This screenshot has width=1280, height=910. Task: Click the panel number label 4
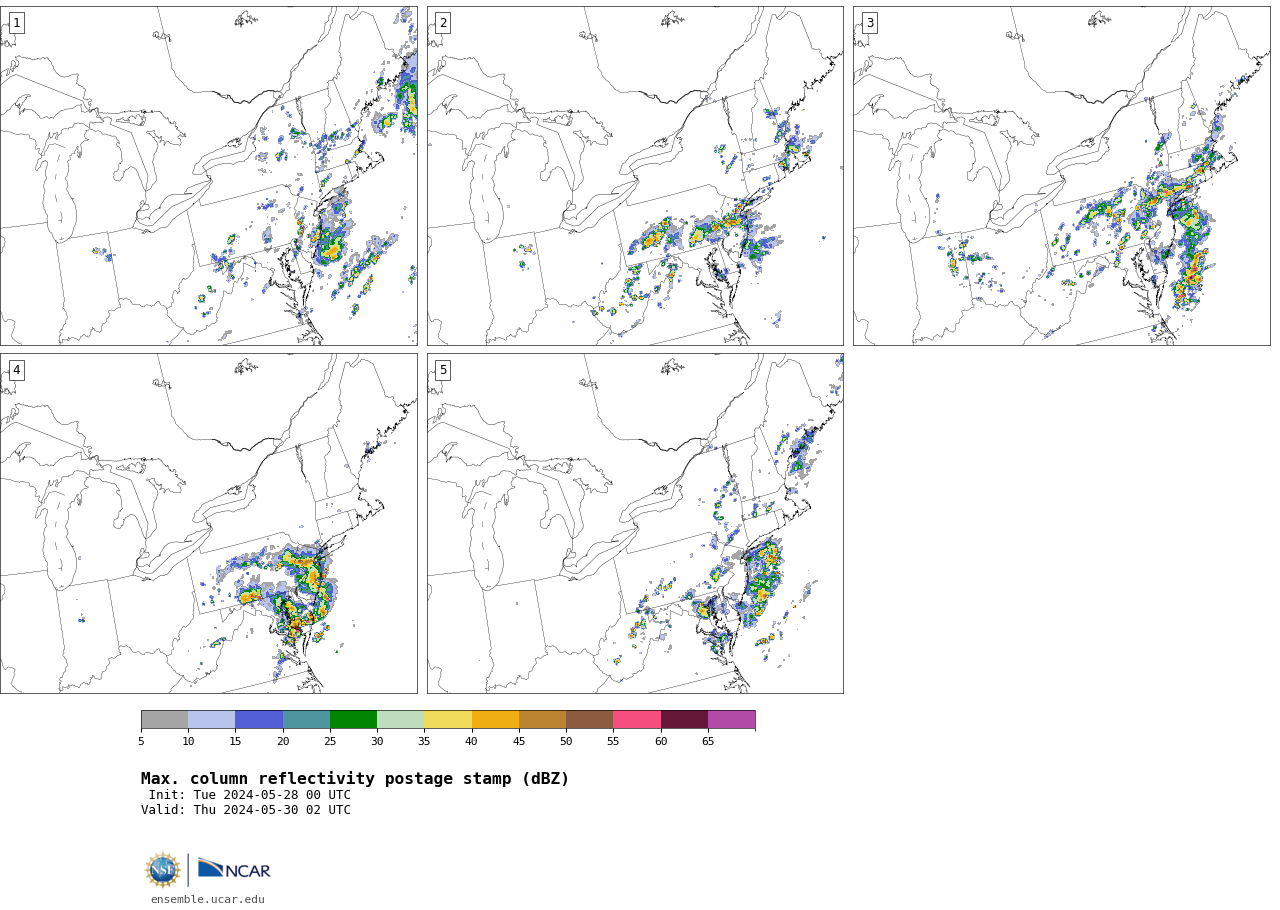pyautogui.click(x=16, y=370)
